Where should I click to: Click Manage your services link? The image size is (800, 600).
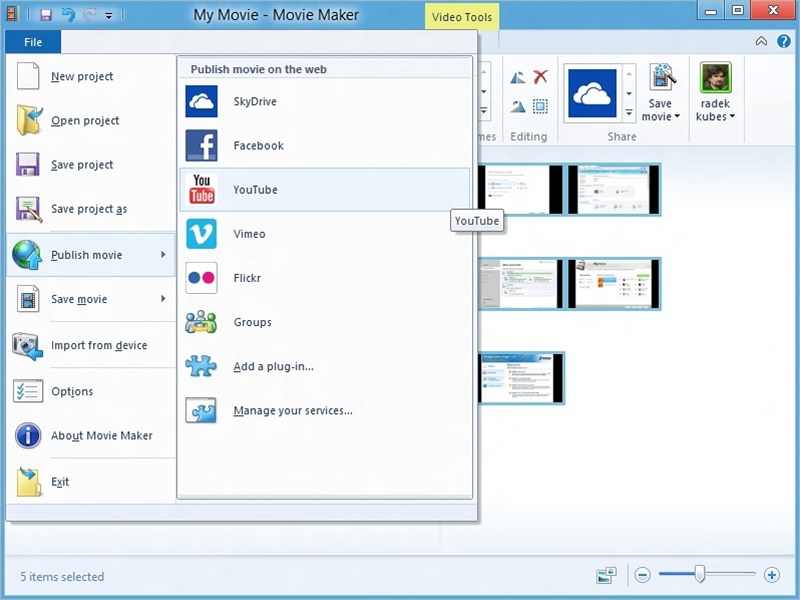point(293,410)
